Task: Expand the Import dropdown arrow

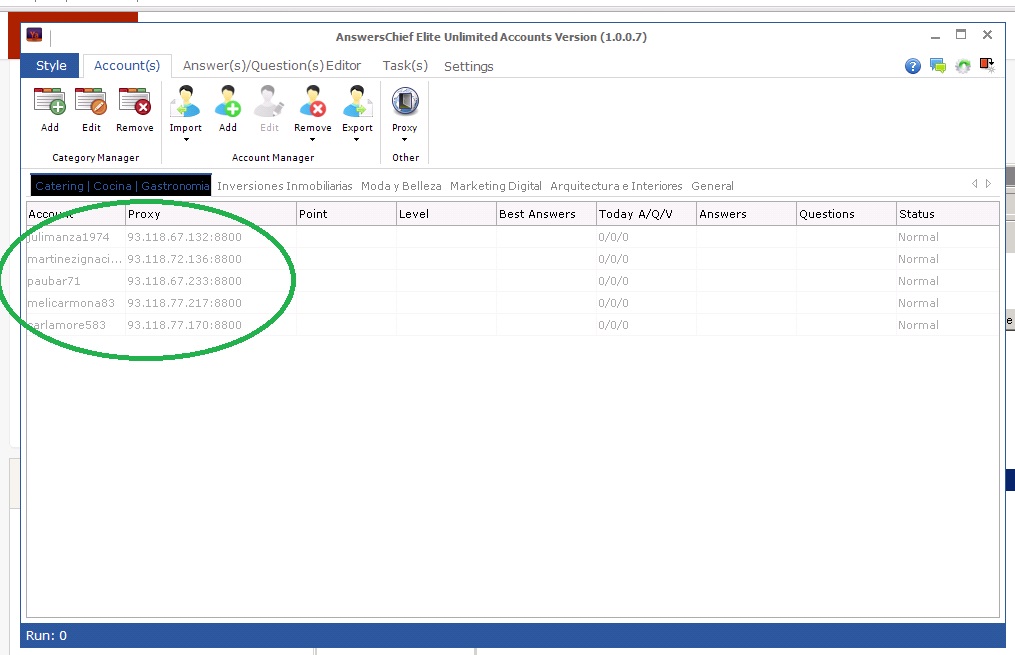Action: [186, 140]
